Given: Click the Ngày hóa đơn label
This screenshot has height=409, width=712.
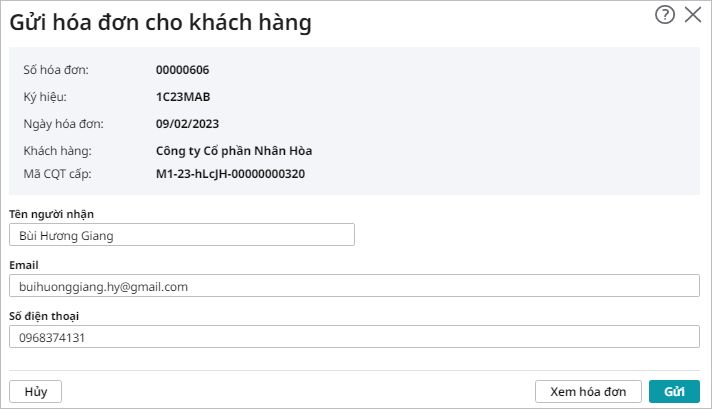Looking at the screenshot, I should point(63,124).
